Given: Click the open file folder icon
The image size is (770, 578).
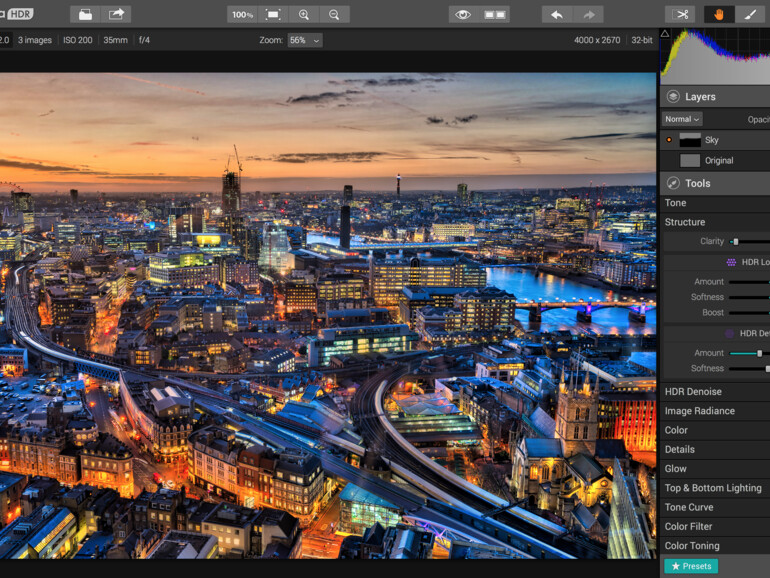Looking at the screenshot, I should coord(86,14).
